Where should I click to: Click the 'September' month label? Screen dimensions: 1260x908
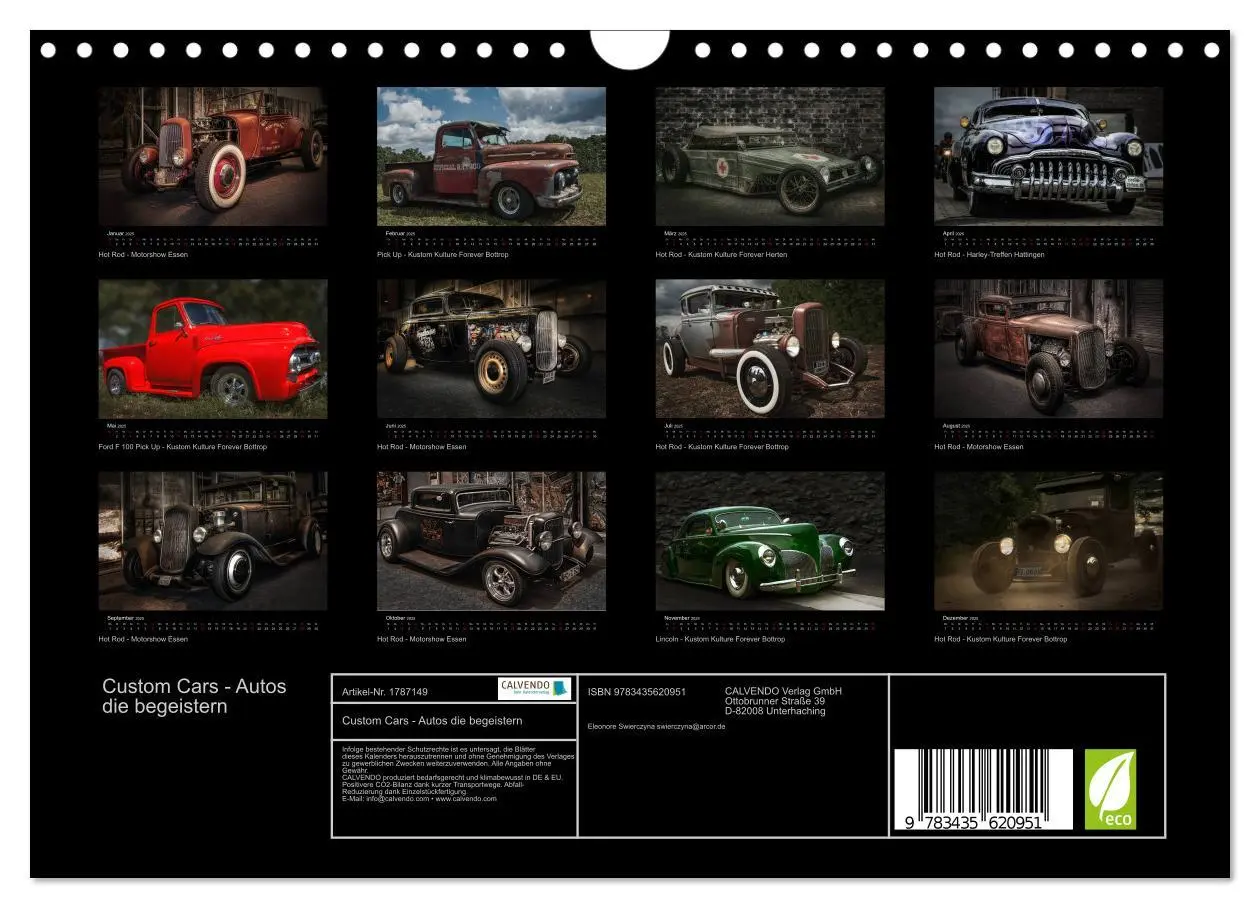(x=121, y=618)
